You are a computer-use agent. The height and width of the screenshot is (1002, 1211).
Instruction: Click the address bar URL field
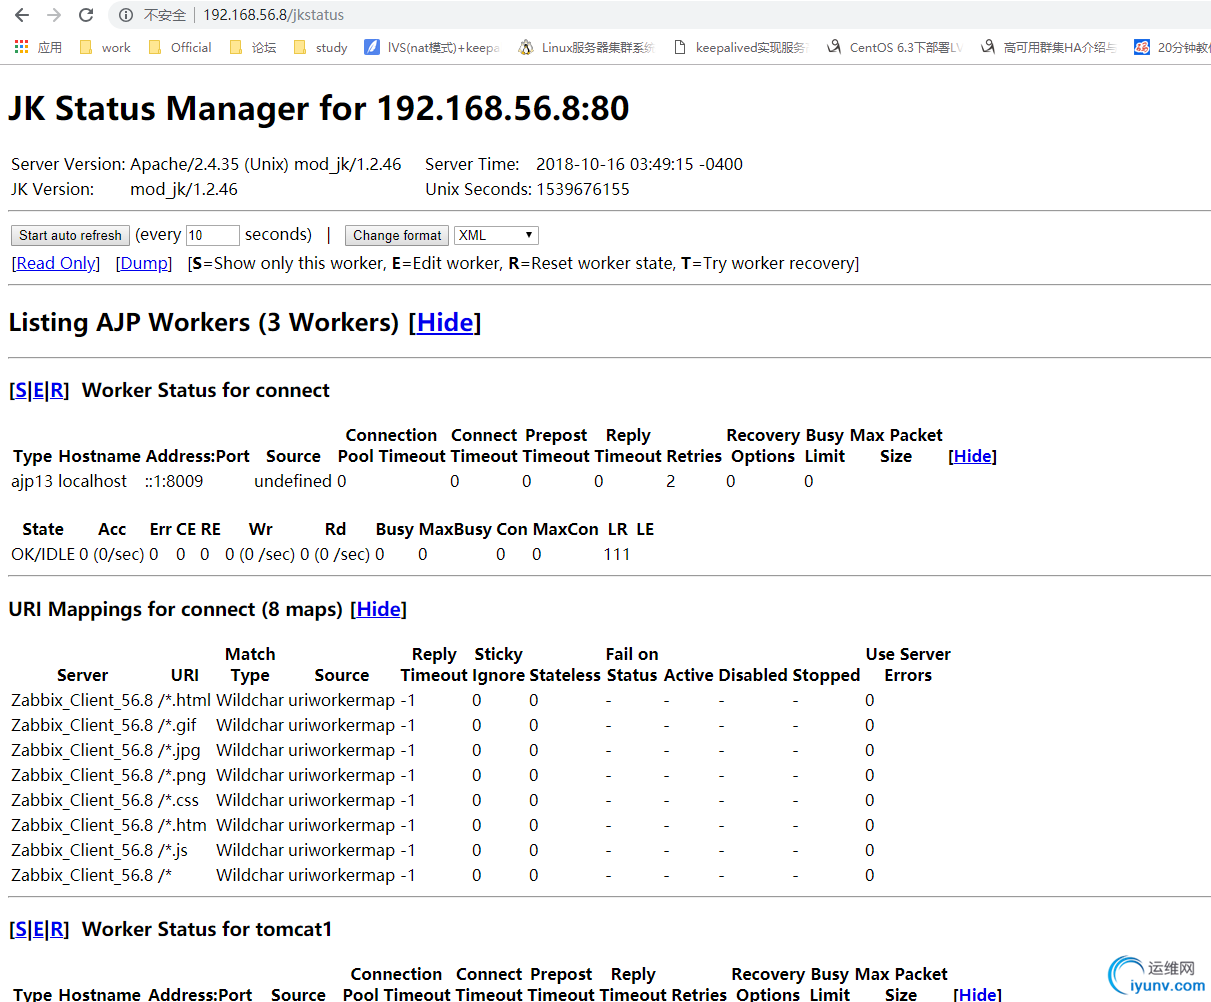(x=273, y=15)
